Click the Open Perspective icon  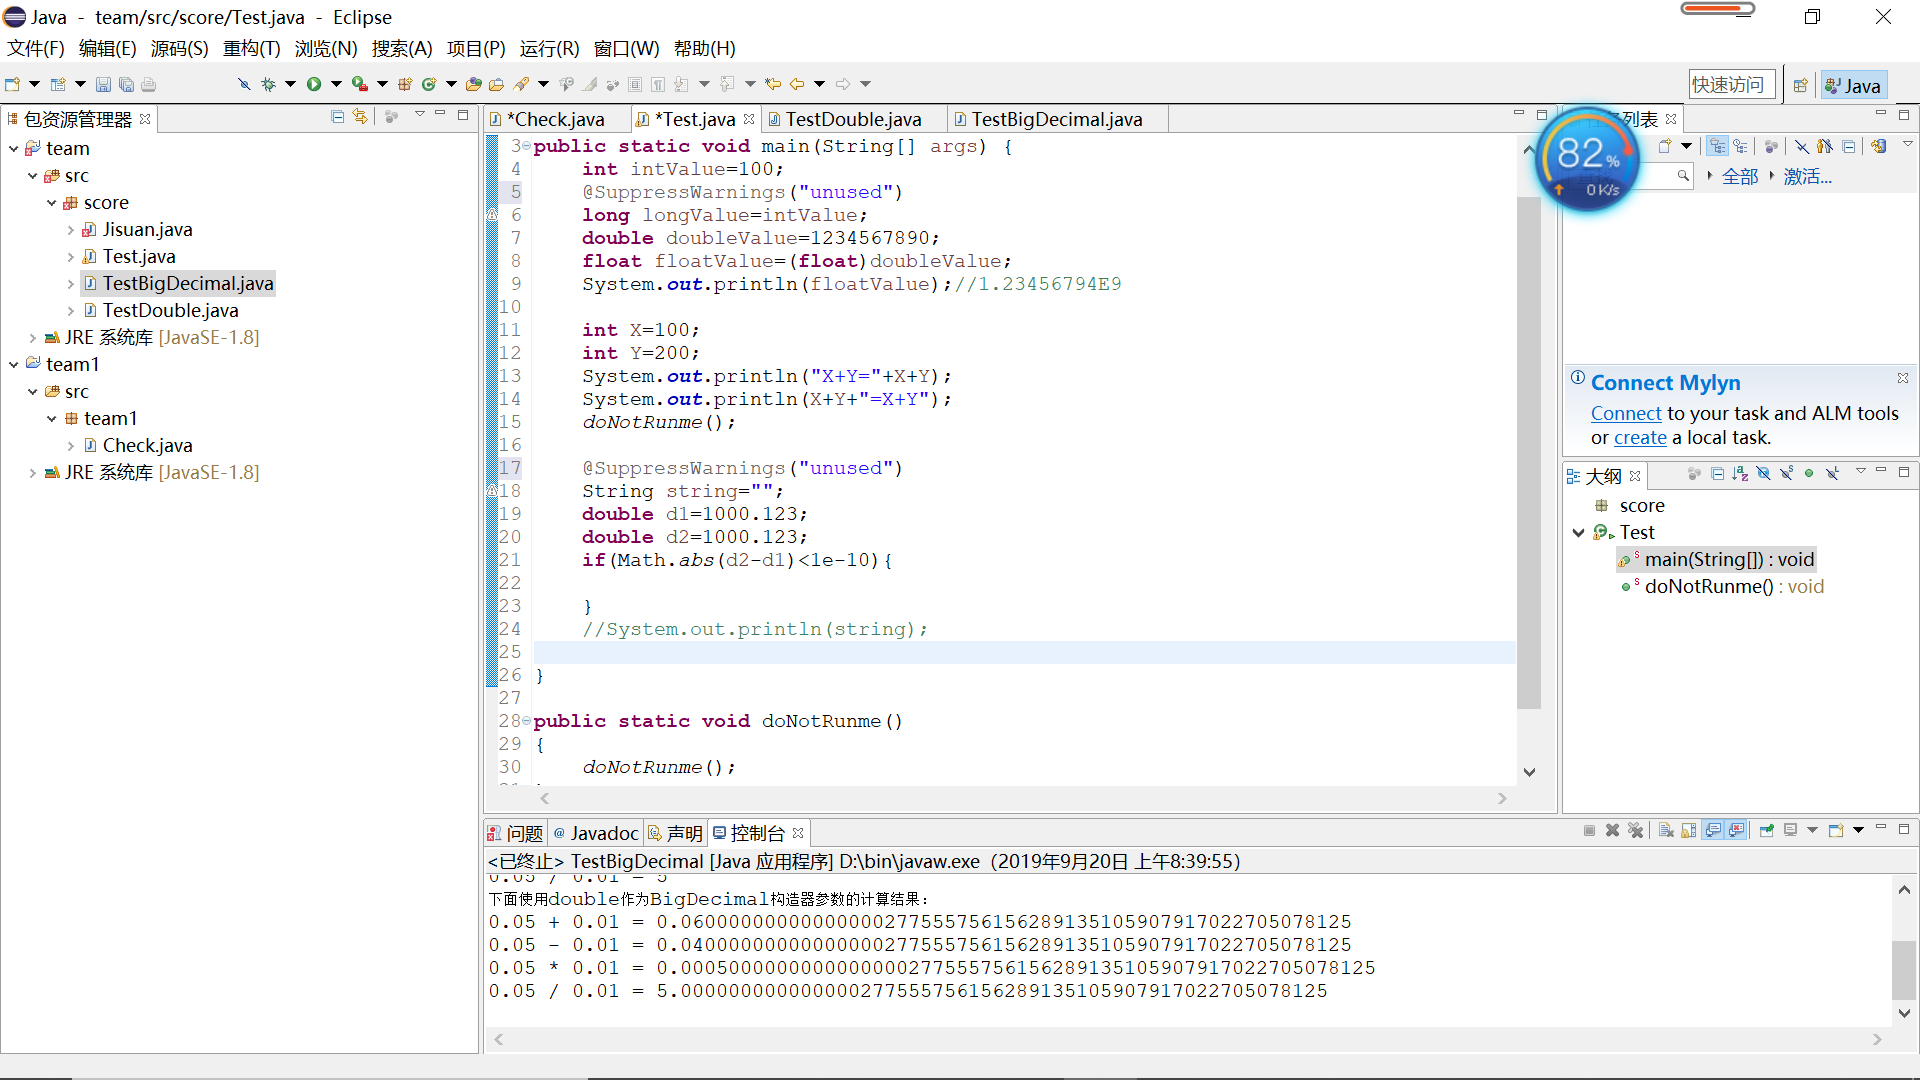(x=1800, y=86)
